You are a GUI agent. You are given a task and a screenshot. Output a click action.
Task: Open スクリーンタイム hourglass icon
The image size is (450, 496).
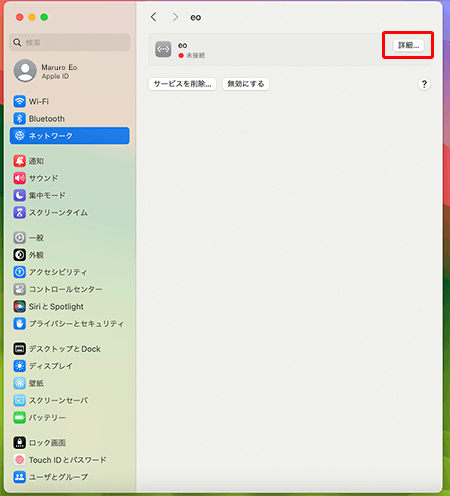tap(19, 212)
